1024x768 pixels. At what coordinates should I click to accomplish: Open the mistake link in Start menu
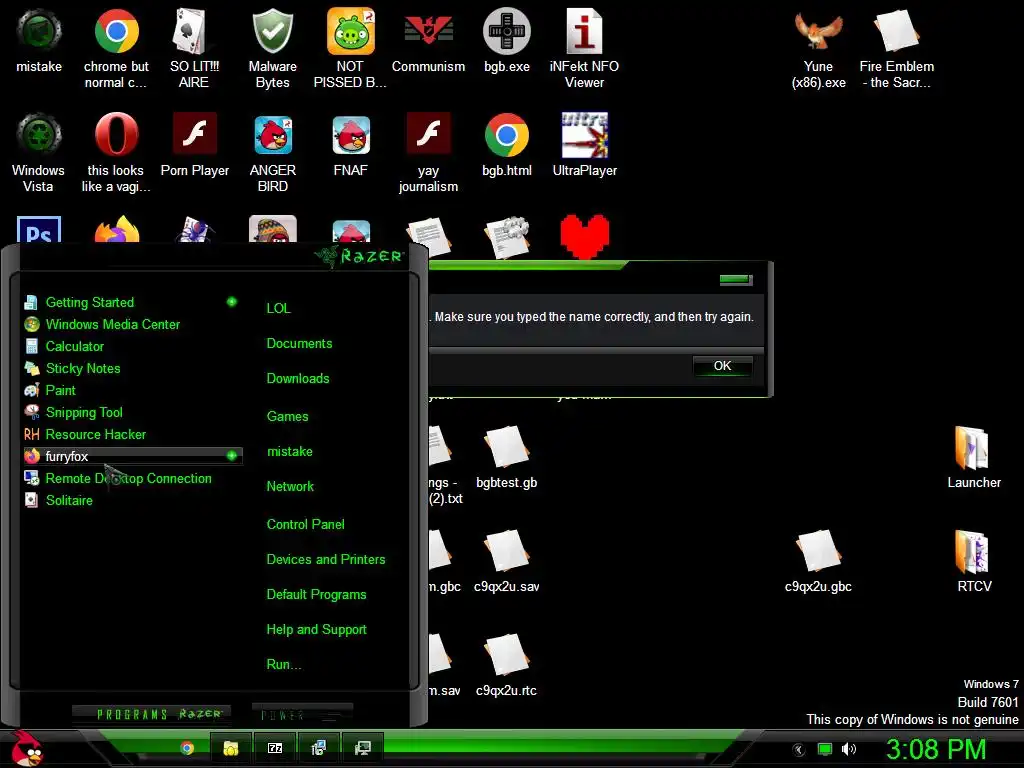(289, 451)
